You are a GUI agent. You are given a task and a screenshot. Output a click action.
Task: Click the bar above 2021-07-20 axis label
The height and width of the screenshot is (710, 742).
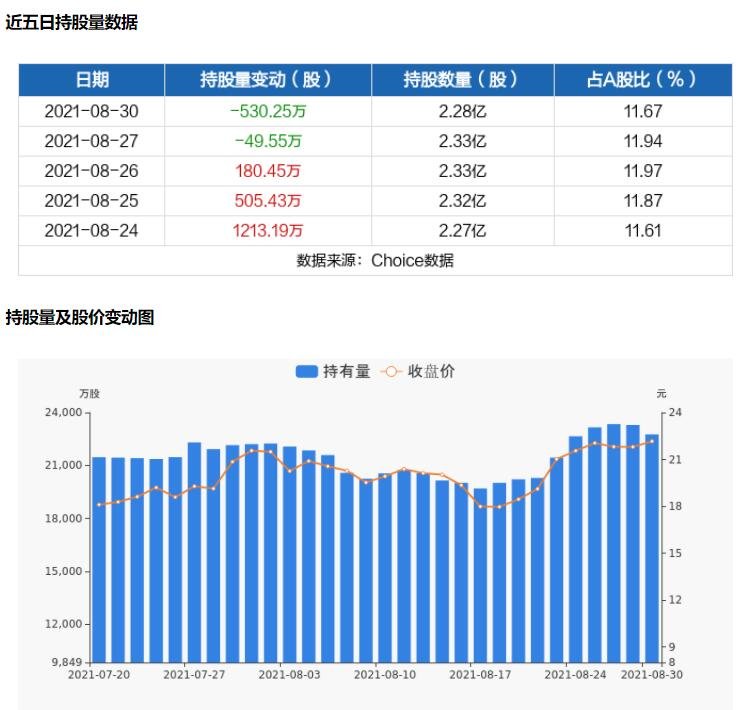[x=99, y=559]
